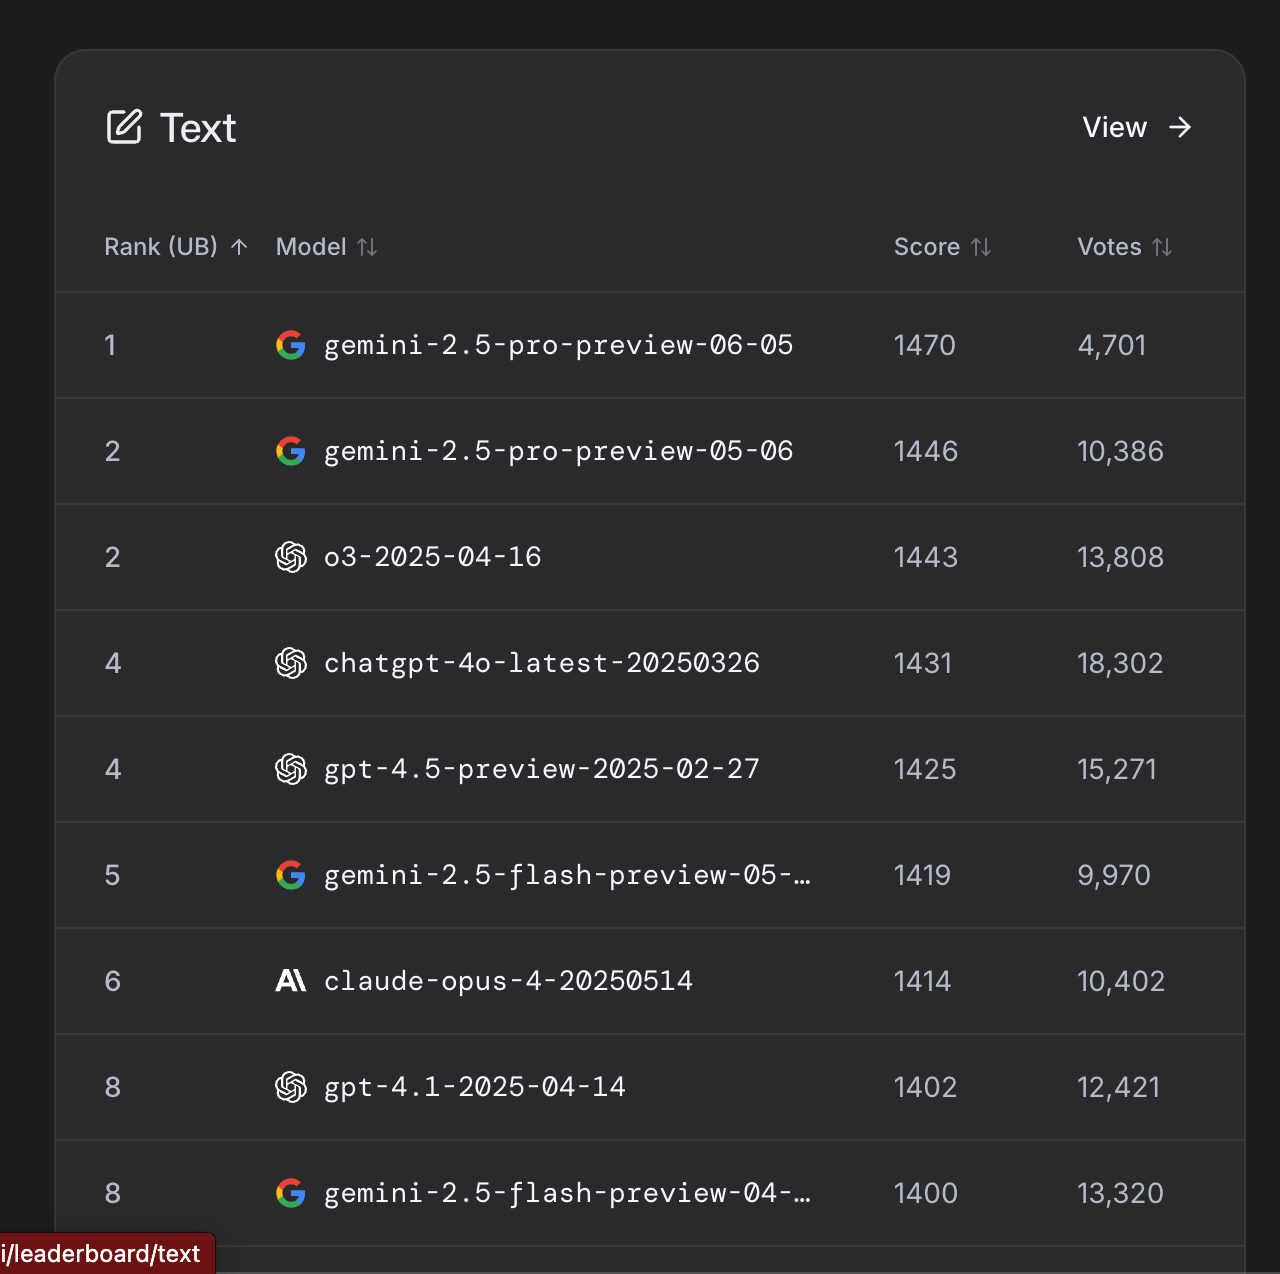Screen dimensions: 1280x1274
Task: Click OpenAI logo beside gpt-4.5-preview-2025-02-27
Action: coord(291,769)
